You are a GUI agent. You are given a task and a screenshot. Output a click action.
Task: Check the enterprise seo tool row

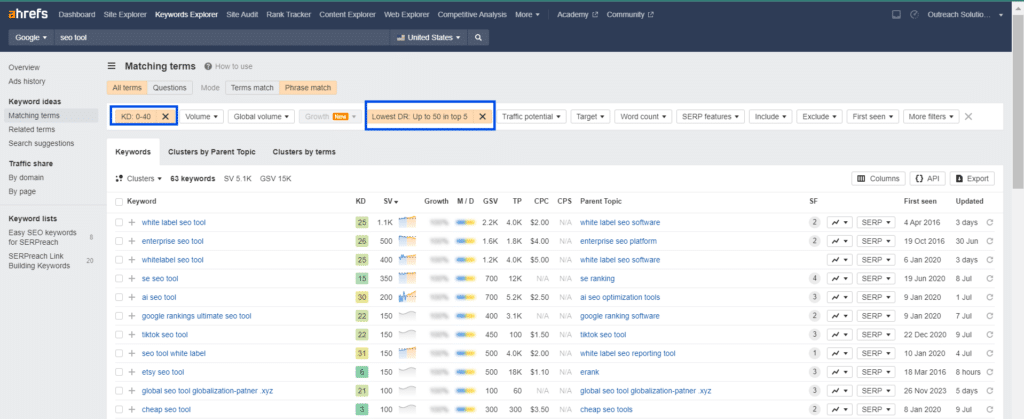click(119, 241)
